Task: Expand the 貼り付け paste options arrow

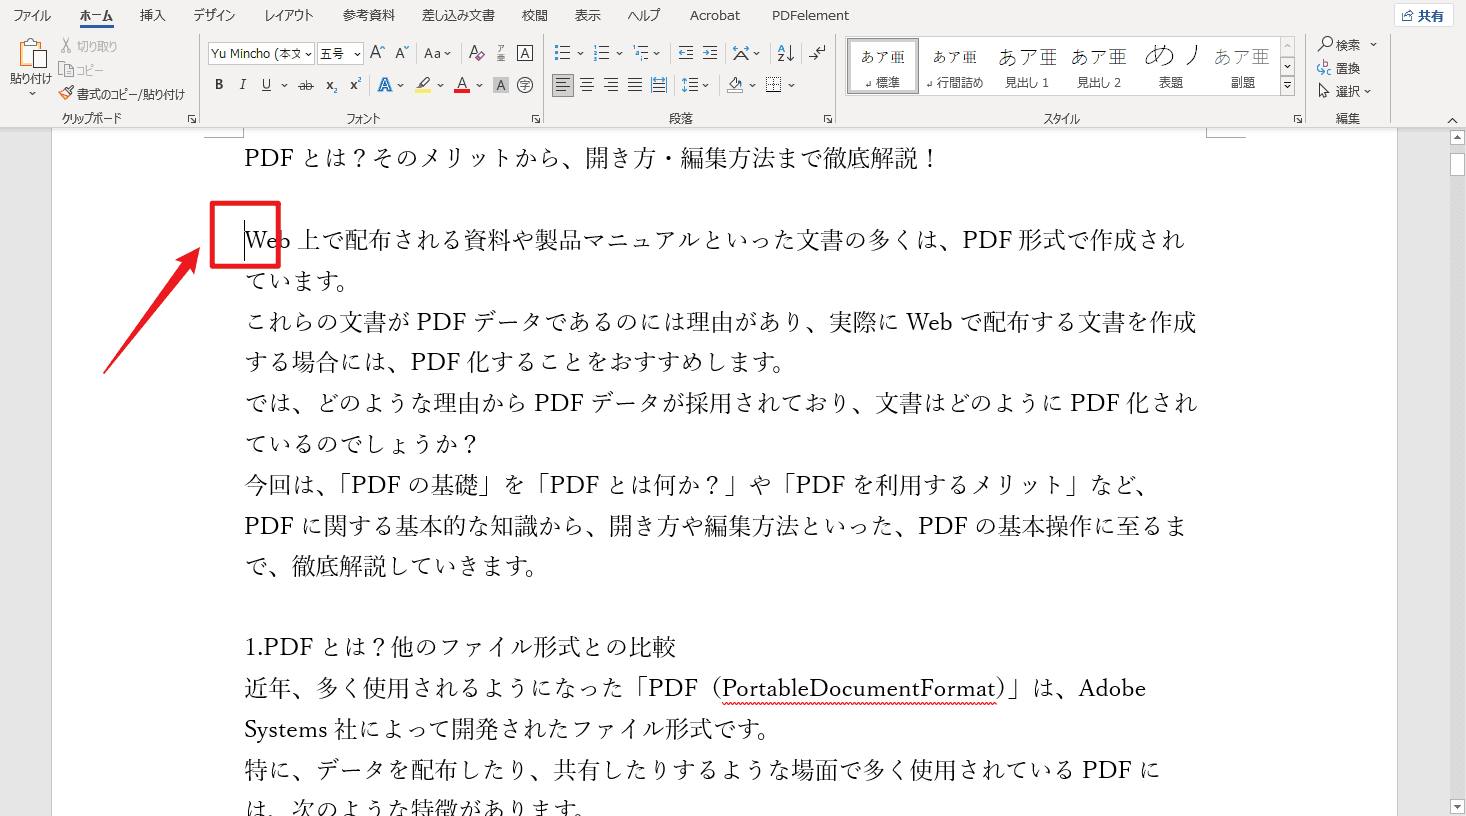Action: [x=31, y=94]
